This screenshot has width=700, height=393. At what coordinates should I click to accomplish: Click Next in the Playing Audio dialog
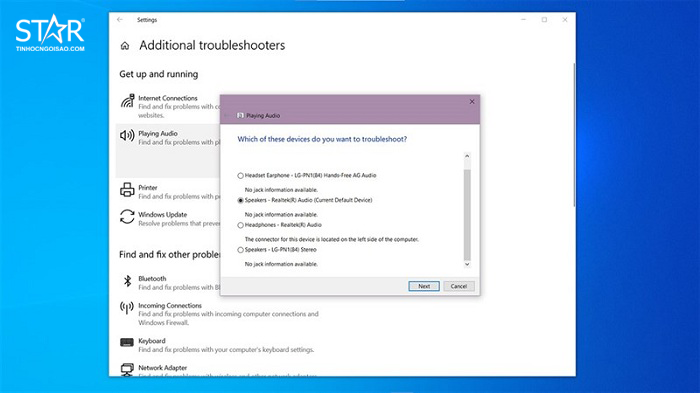coord(424,286)
